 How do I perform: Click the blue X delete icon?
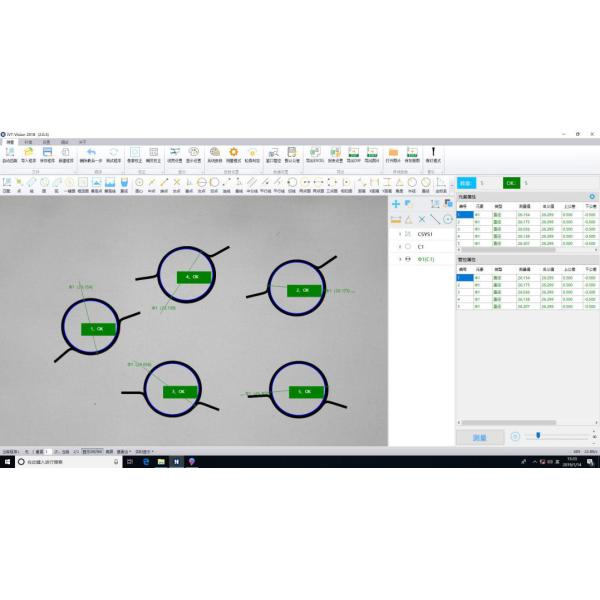tap(422, 218)
